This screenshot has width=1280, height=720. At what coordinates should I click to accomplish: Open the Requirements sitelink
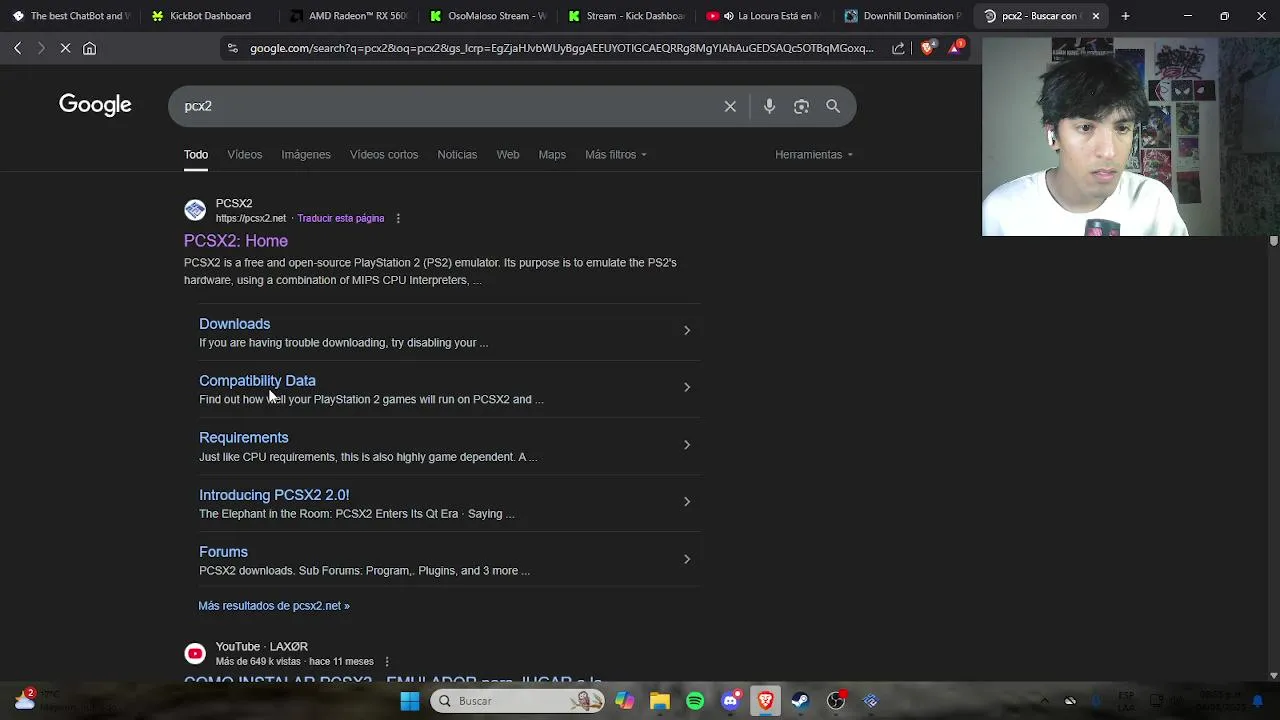pos(244,438)
